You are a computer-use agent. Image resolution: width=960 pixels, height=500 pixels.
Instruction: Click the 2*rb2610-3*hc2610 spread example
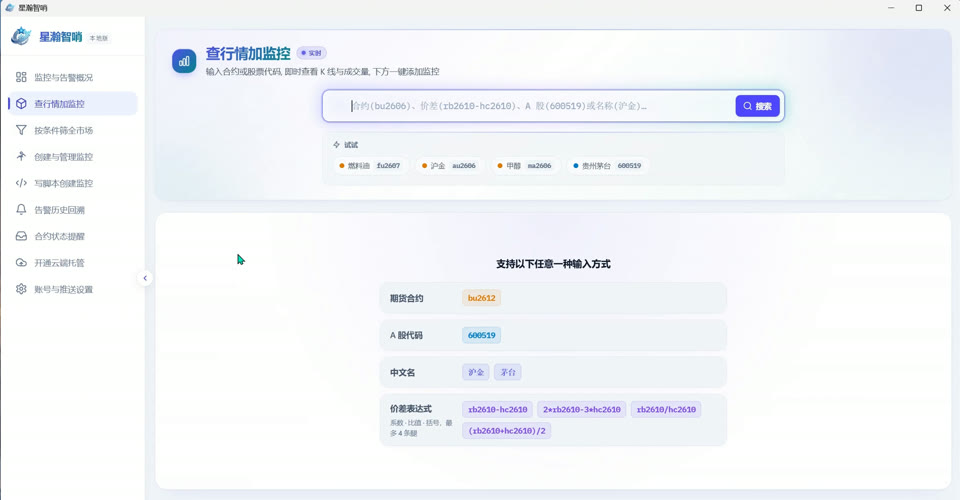click(582, 409)
